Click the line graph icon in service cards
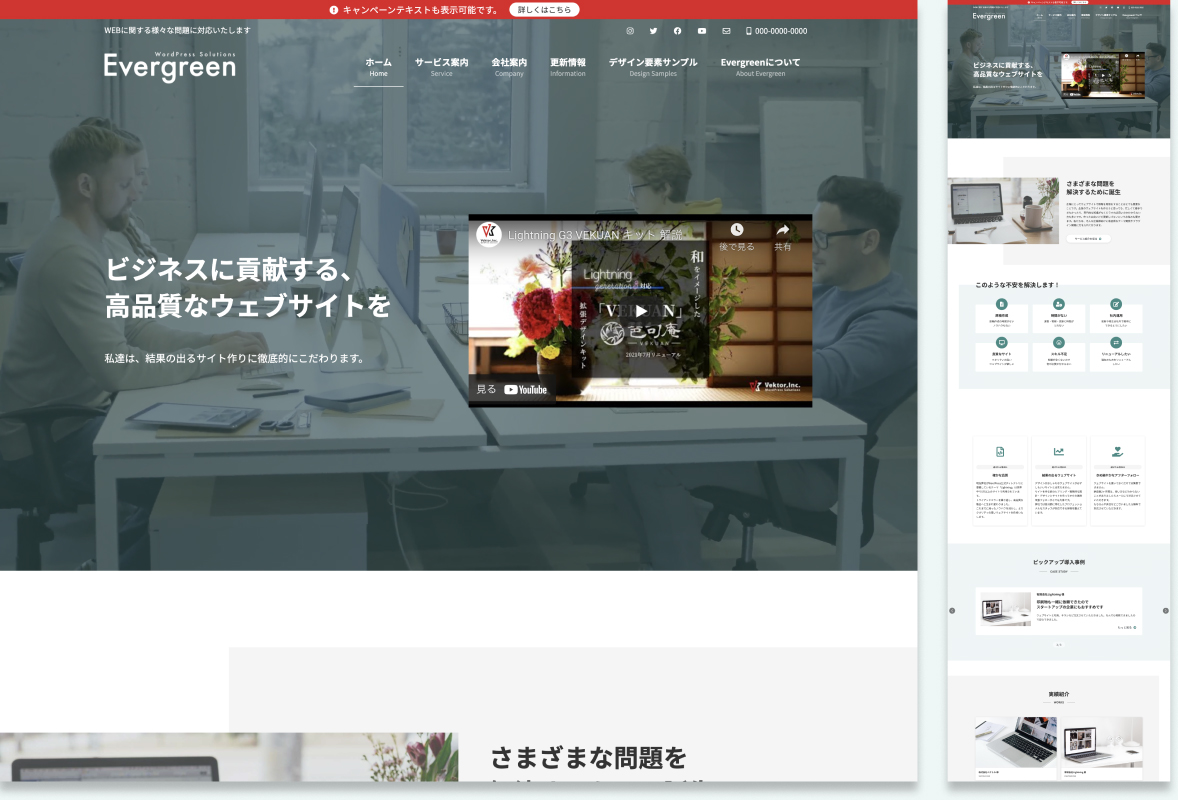Image resolution: width=1178 pixels, height=800 pixels. tap(1059, 451)
